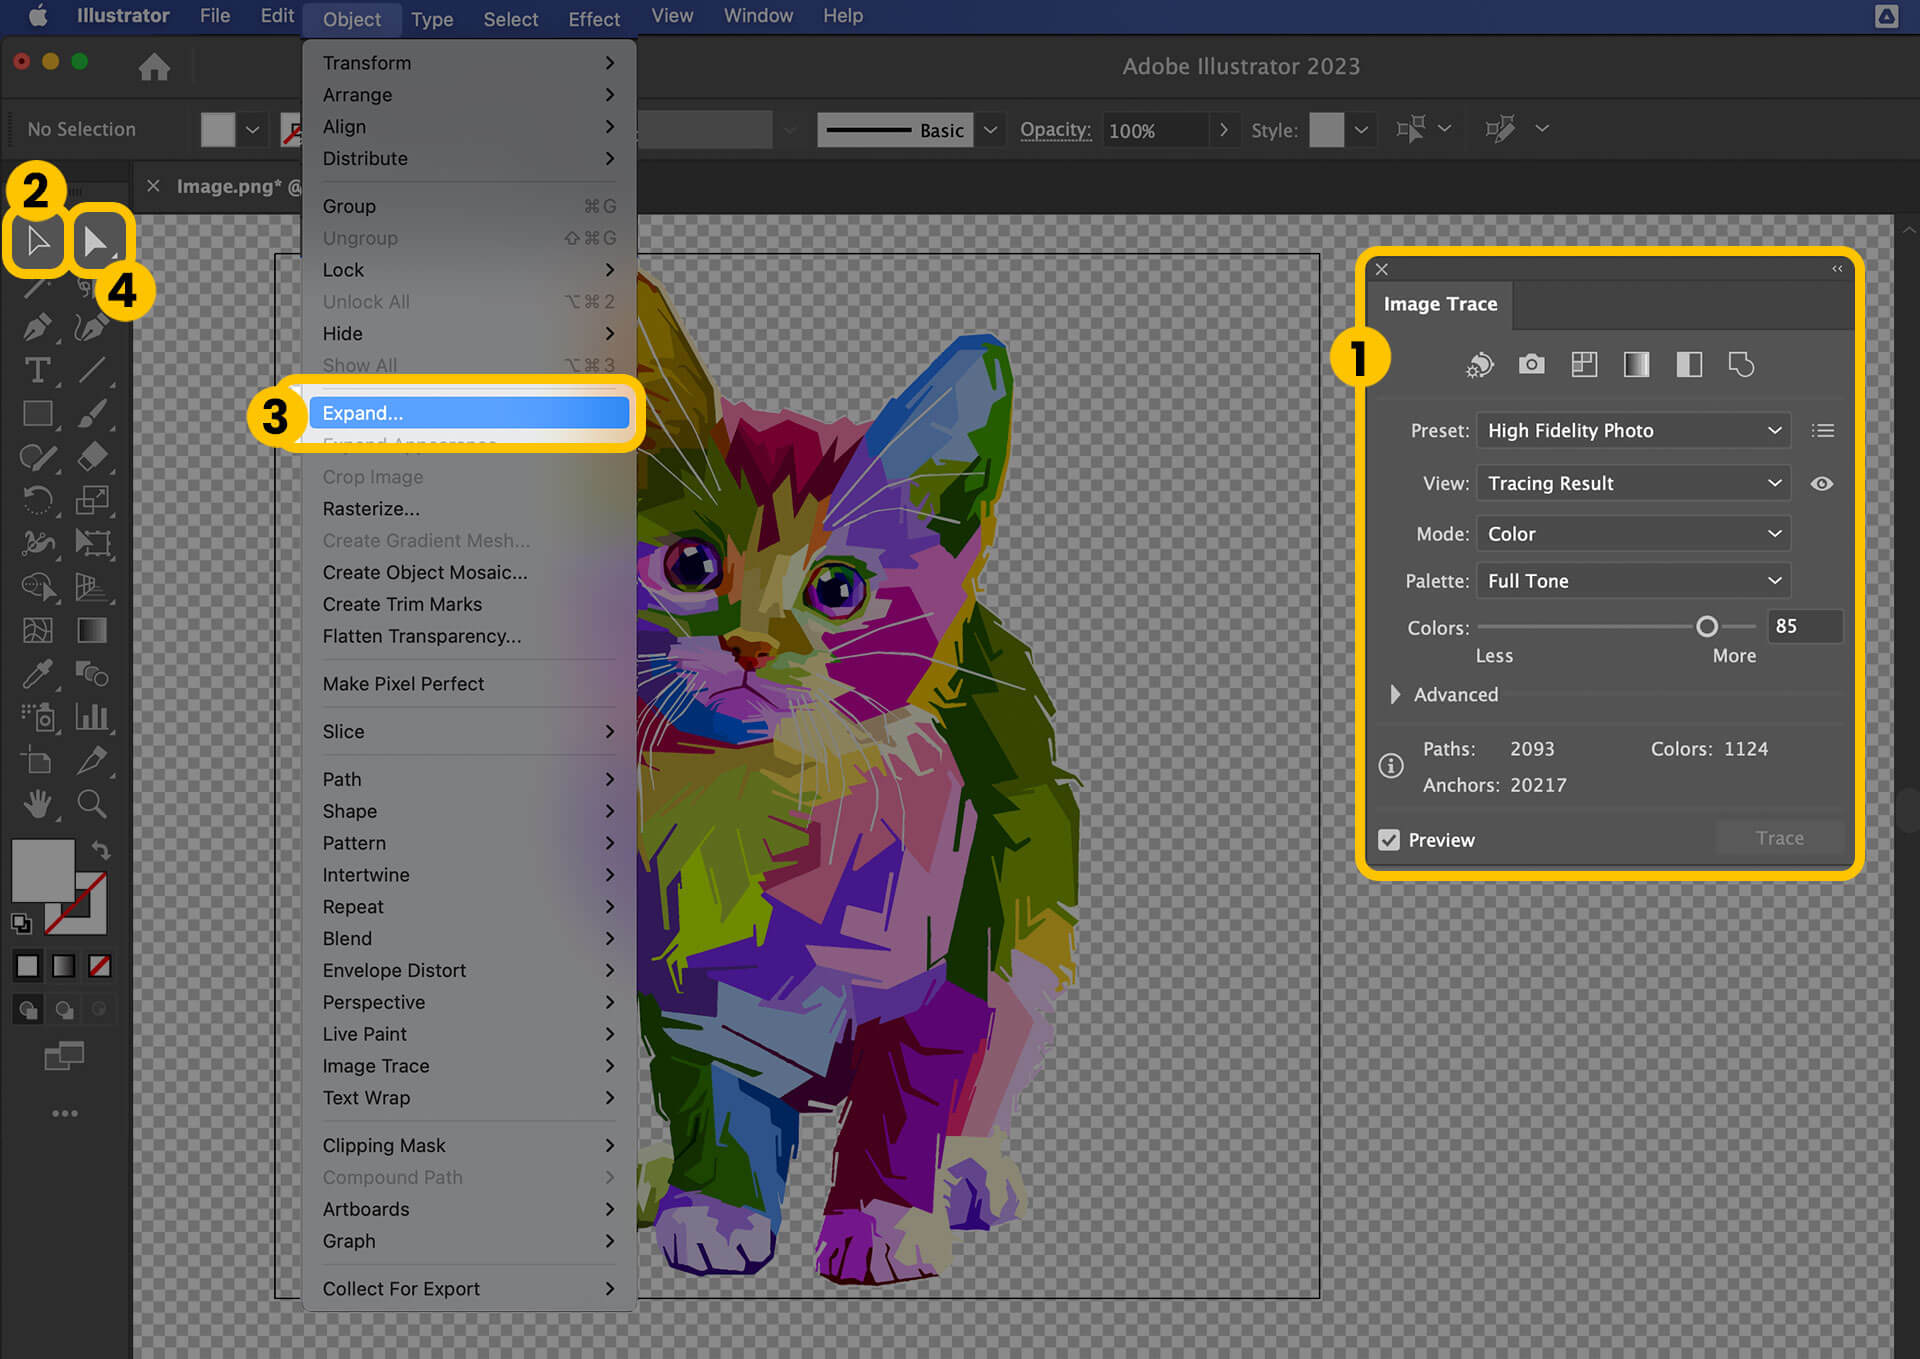Open the Palette dropdown in Image Trace
This screenshot has width=1920, height=1359.
point(1635,579)
